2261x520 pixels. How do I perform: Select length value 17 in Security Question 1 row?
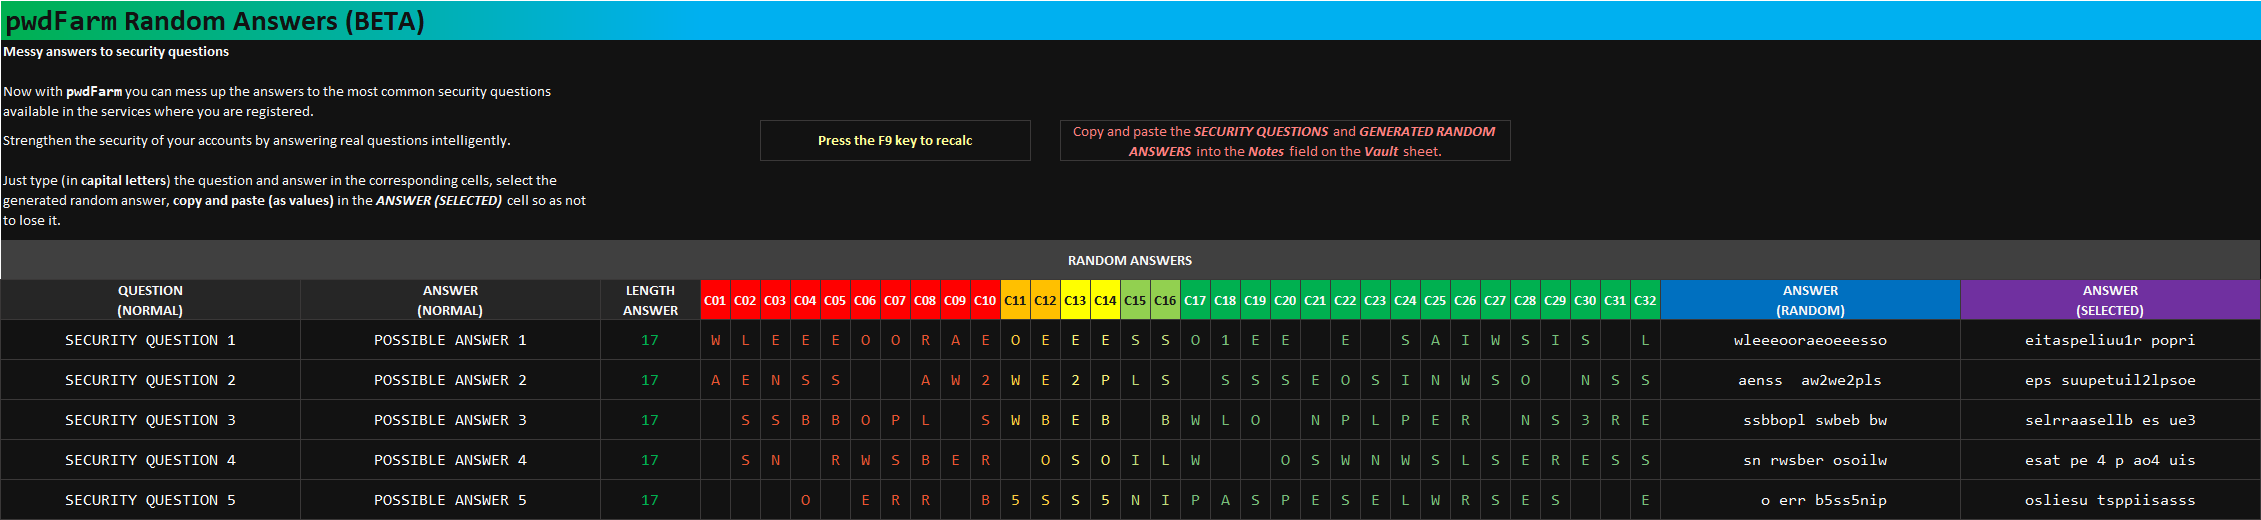(x=650, y=340)
